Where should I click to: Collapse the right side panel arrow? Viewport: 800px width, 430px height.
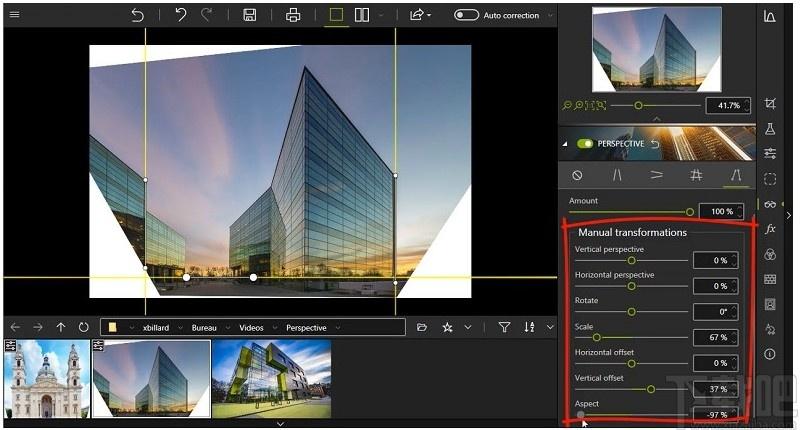click(789, 215)
